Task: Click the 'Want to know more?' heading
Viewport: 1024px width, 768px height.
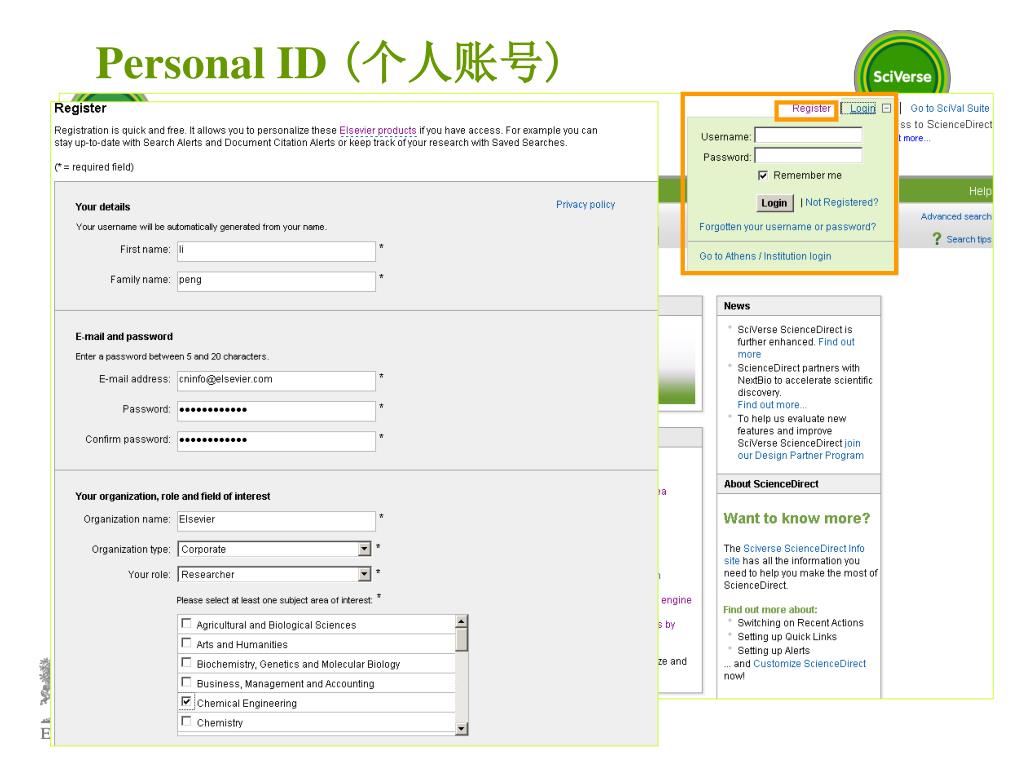Action: pos(797,519)
